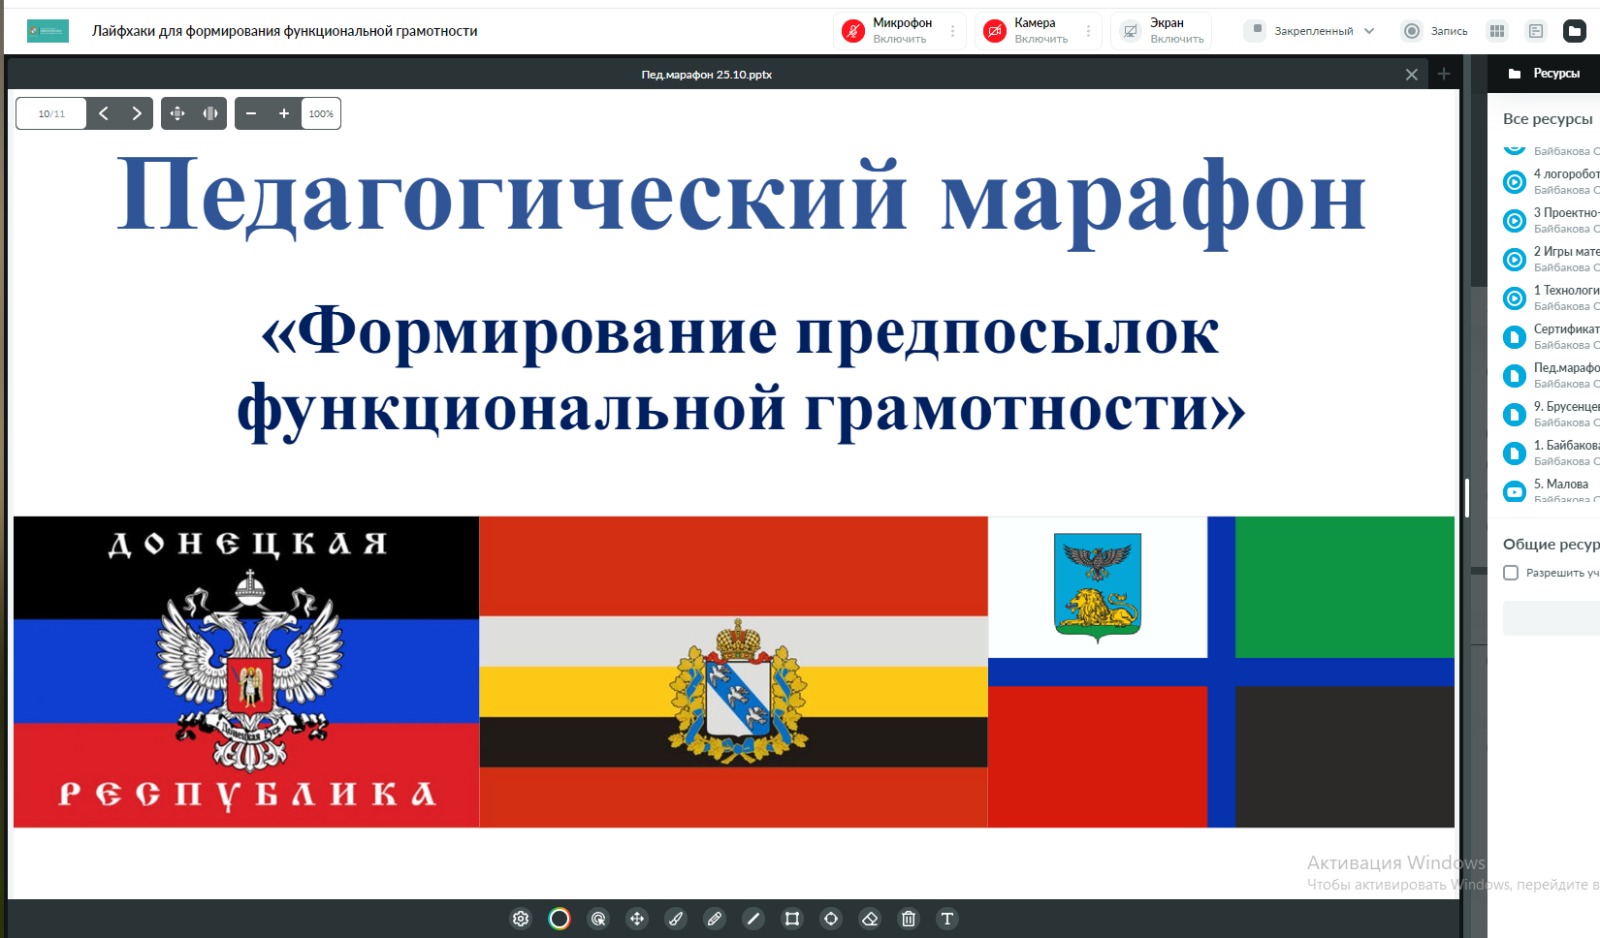Select the brush drawing tool
Image resolution: width=1600 pixels, height=938 pixels.
pyautogui.click(x=676, y=919)
